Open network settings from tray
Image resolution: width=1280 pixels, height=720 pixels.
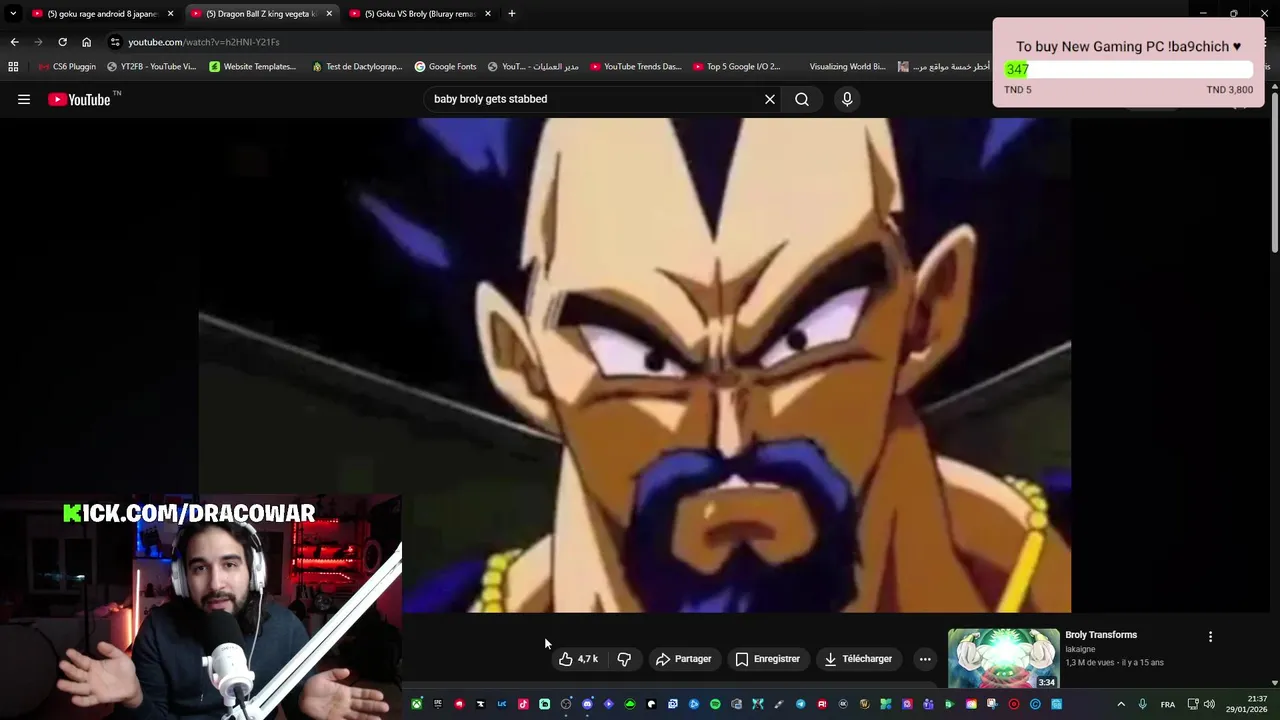1193,704
